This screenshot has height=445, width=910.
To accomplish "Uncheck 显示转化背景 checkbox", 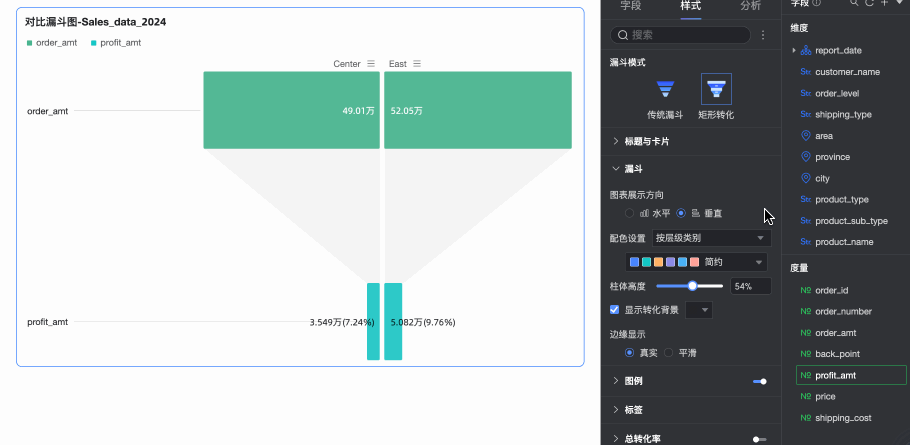I will [x=615, y=309].
